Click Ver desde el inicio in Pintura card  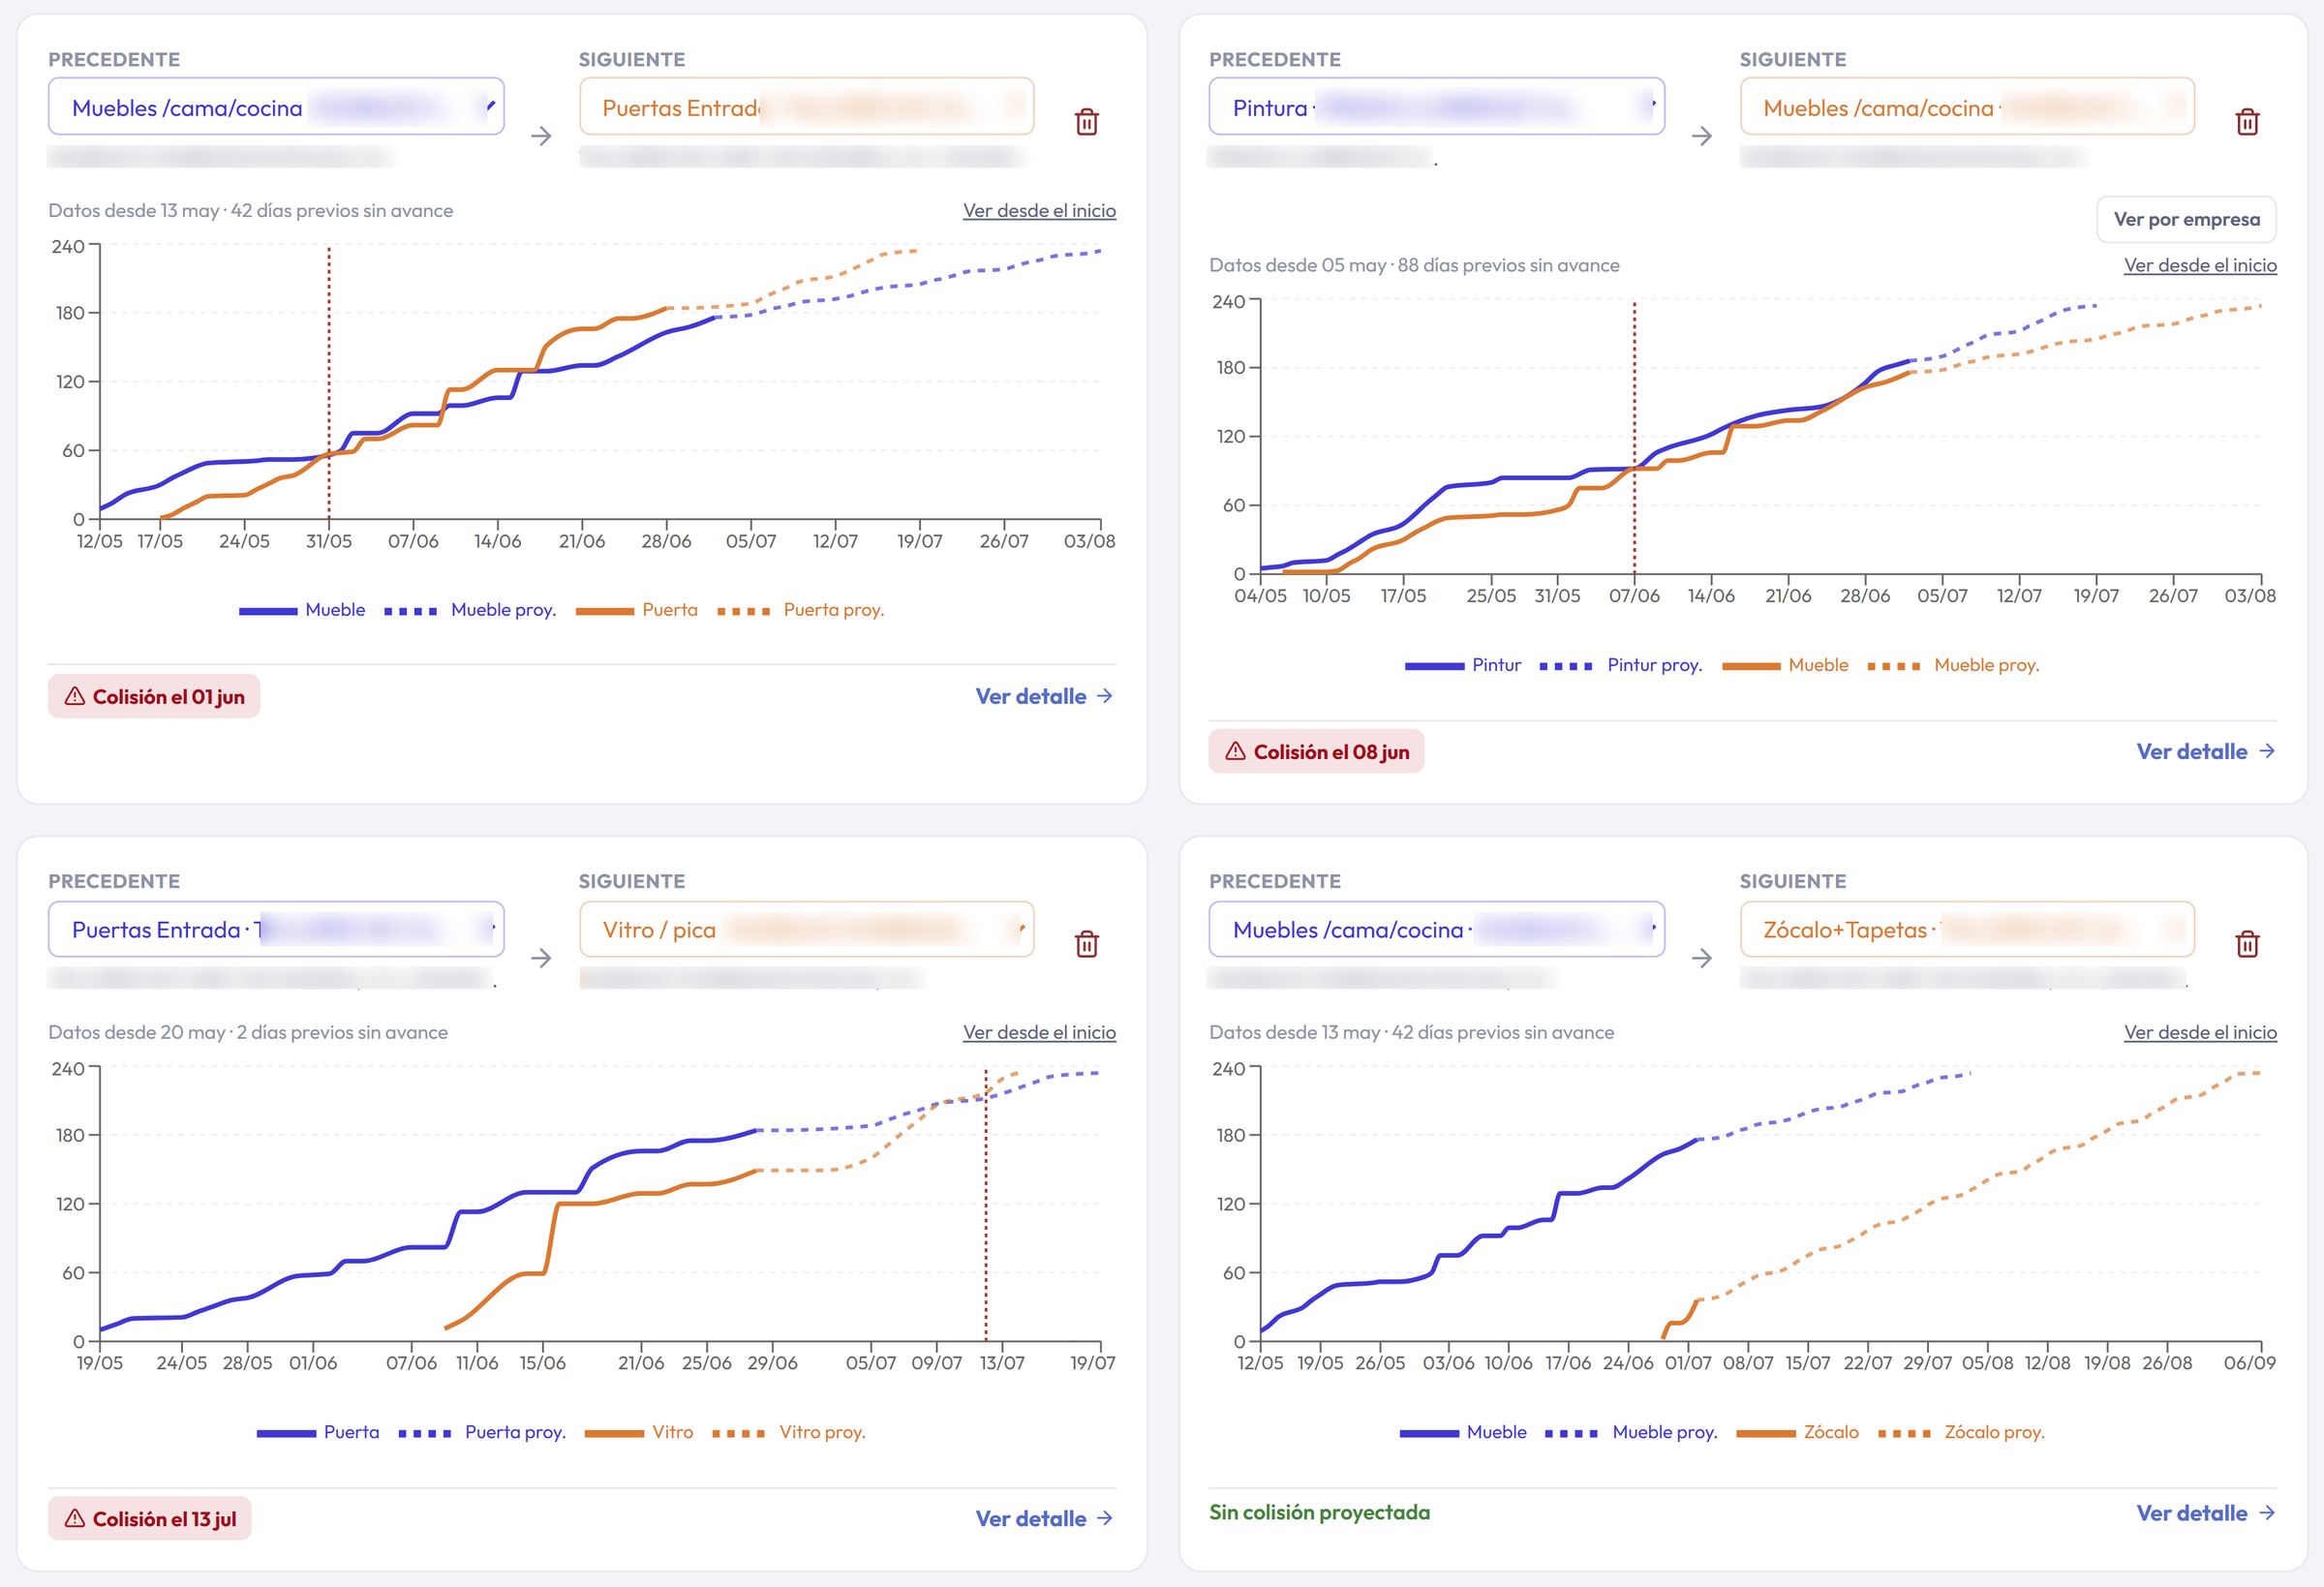(x=2200, y=265)
